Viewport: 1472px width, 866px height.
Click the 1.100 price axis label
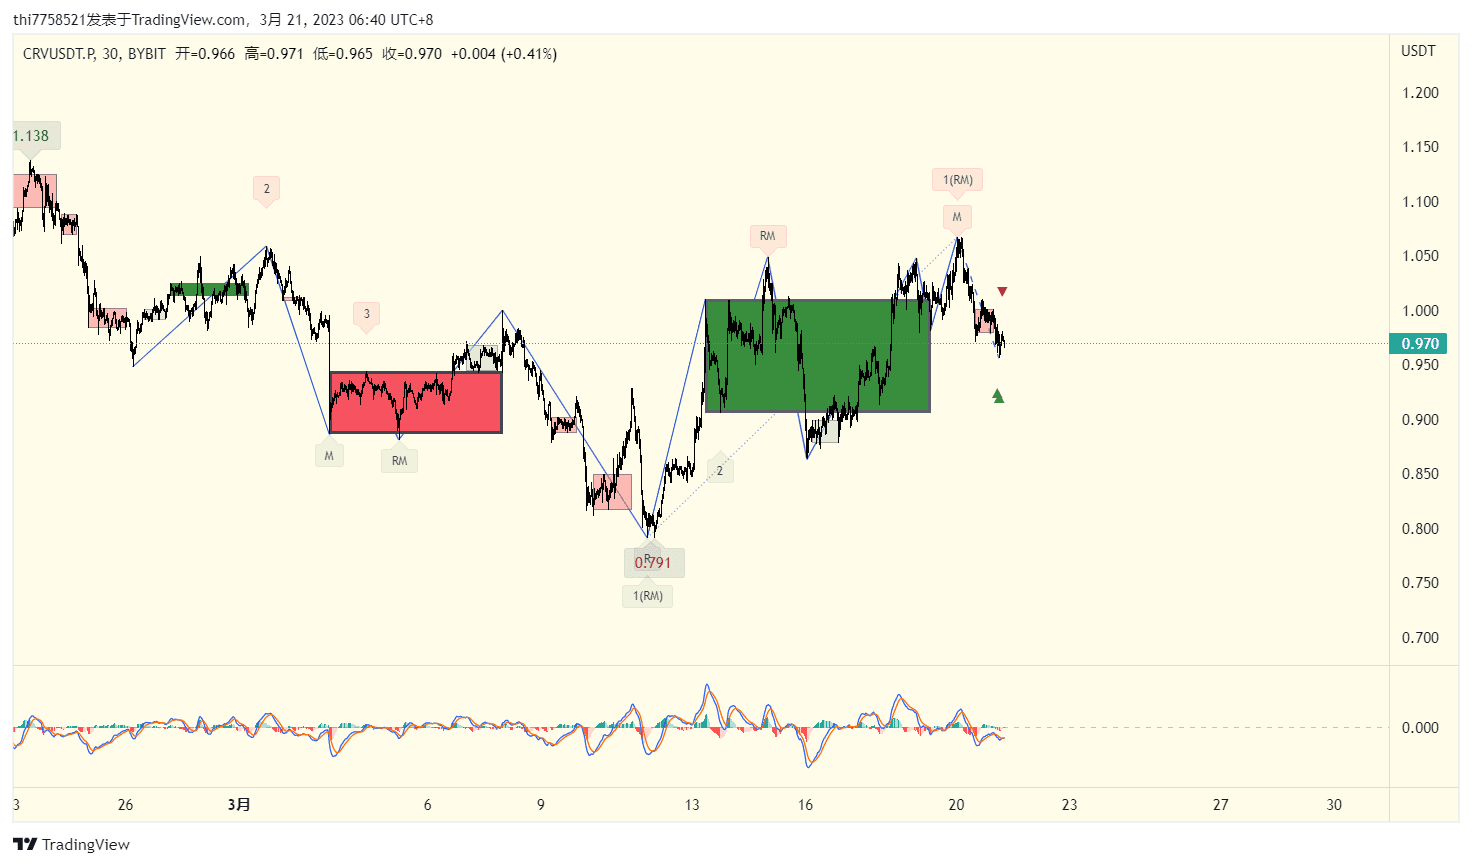1420,202
